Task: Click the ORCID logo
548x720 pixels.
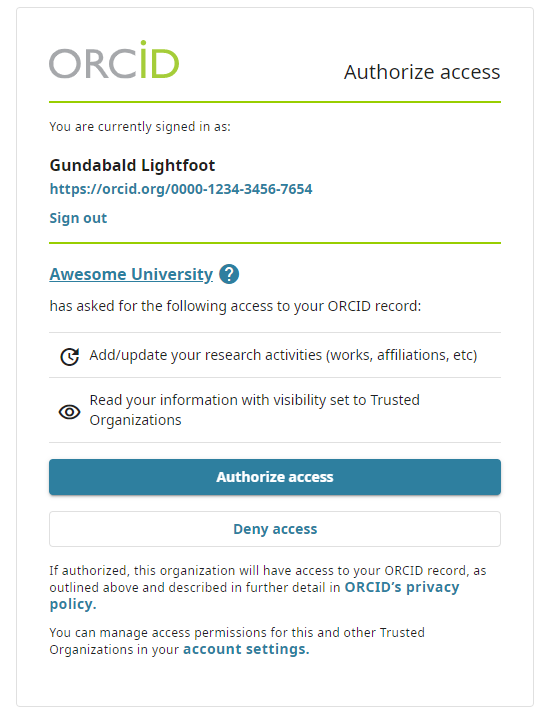Action: click(x=114, y=60)
